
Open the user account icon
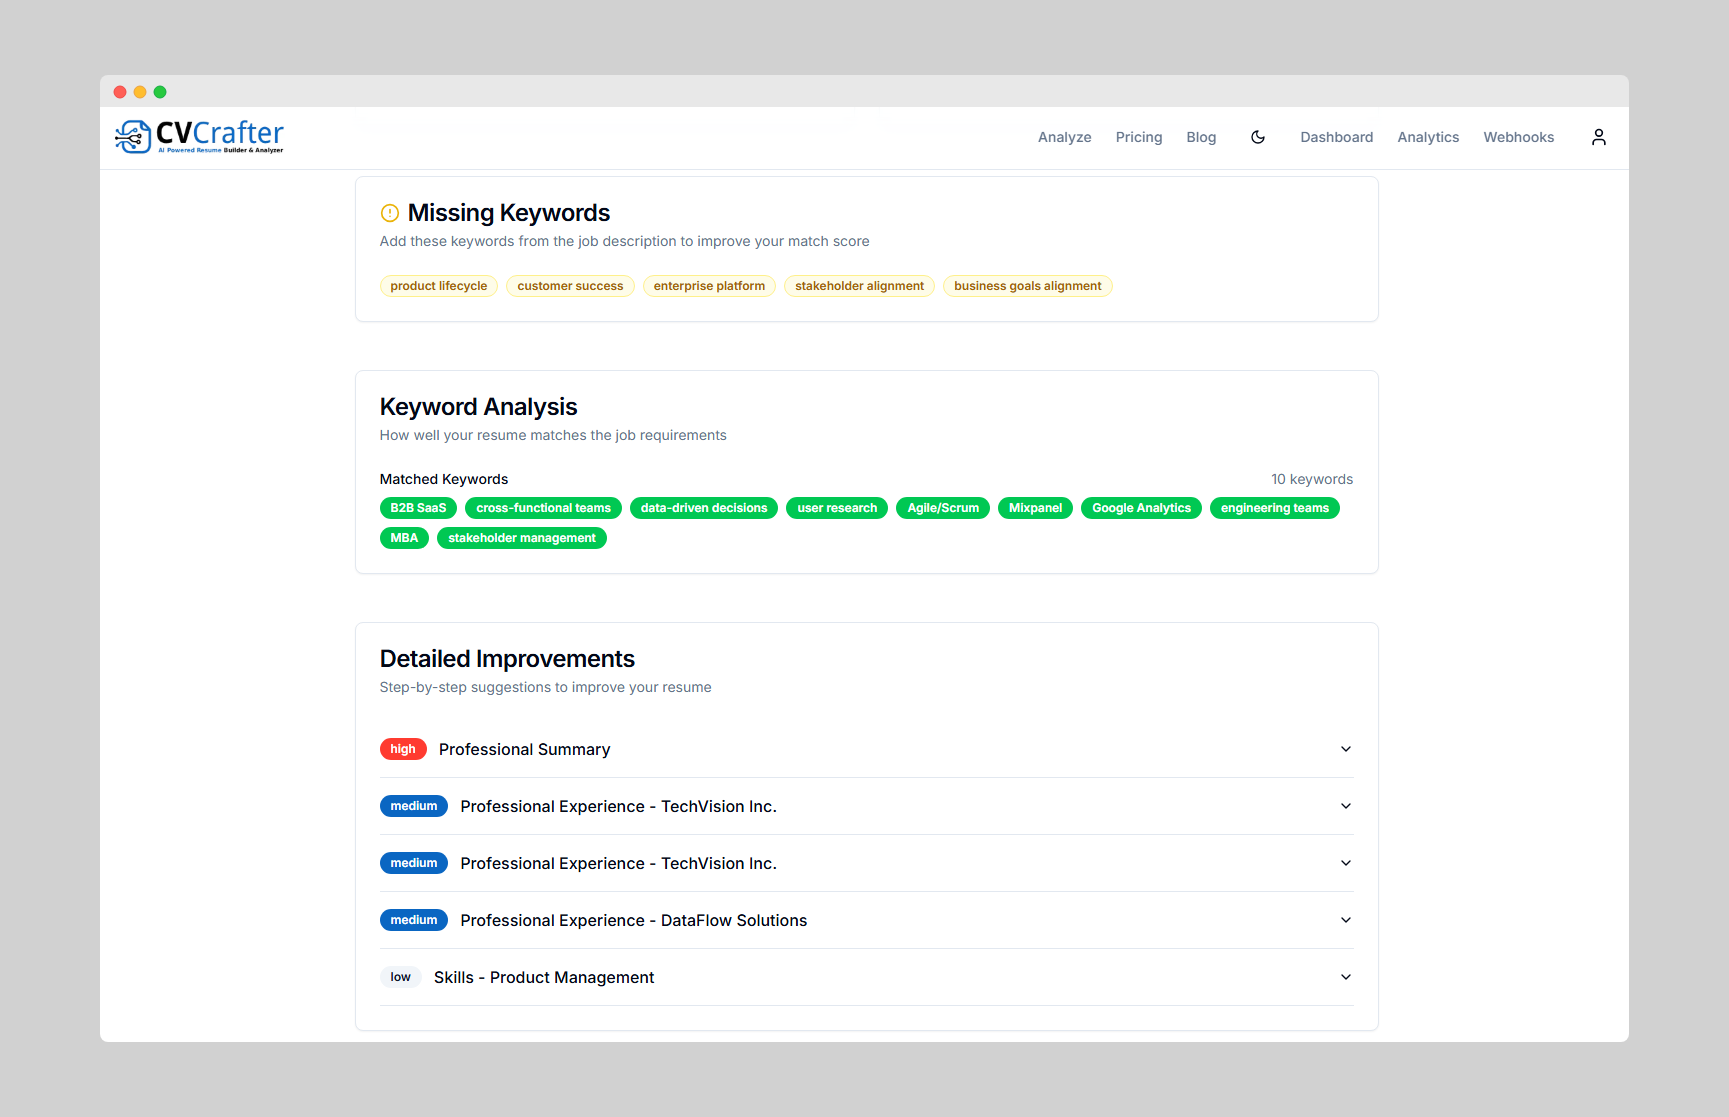(x=1598, y=137)
